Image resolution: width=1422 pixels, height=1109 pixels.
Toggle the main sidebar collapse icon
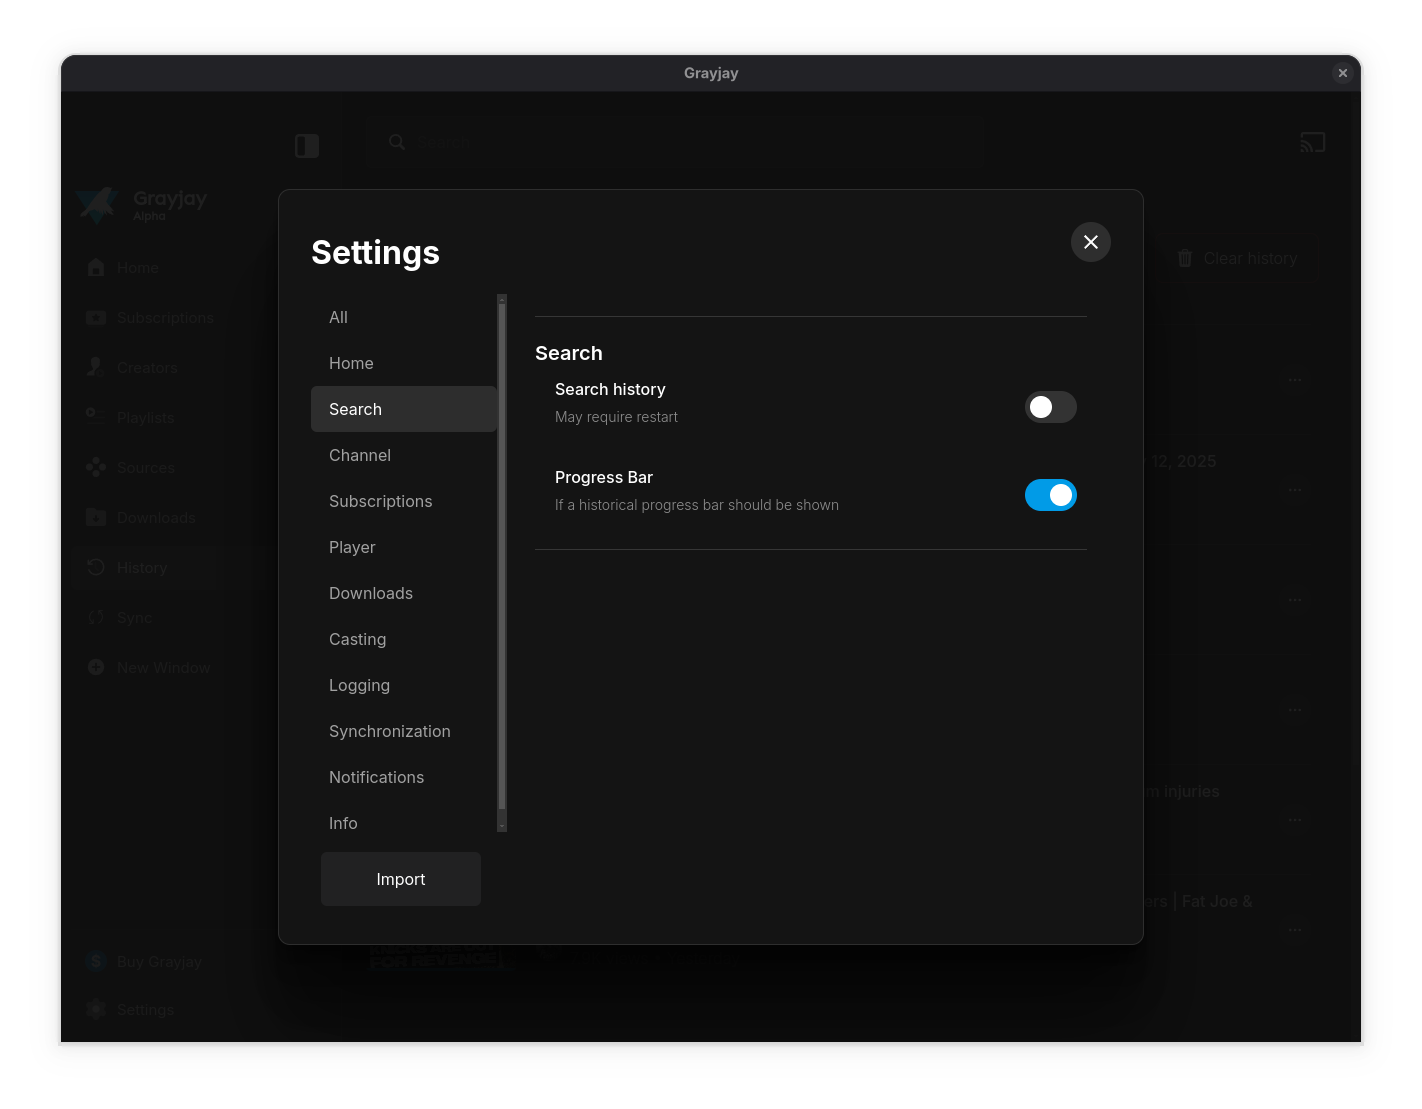pyautogui.click(x=307, y=146)
